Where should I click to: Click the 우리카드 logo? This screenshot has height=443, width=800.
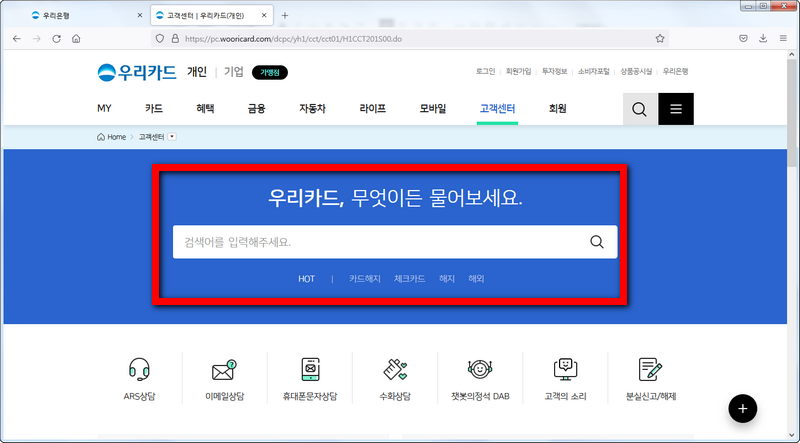(137, 72)
